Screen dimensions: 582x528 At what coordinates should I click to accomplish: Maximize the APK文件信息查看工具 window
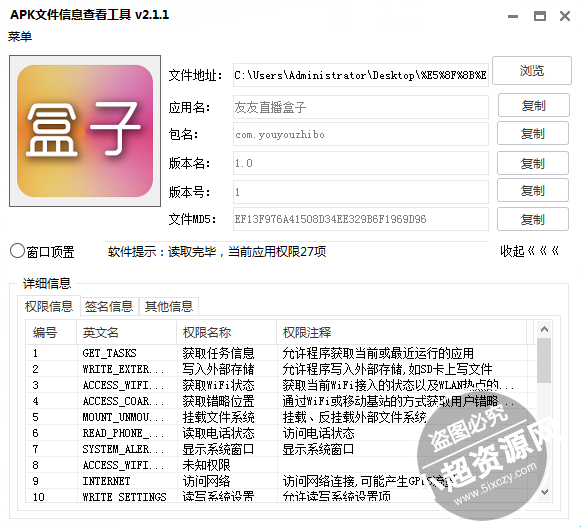coord(540,16)
